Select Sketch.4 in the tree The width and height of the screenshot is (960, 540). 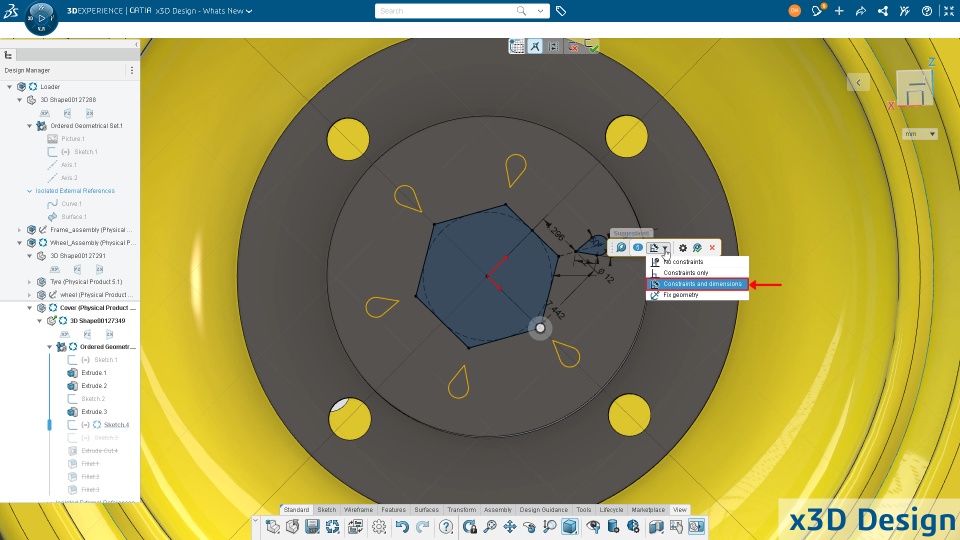coord(116,425)
